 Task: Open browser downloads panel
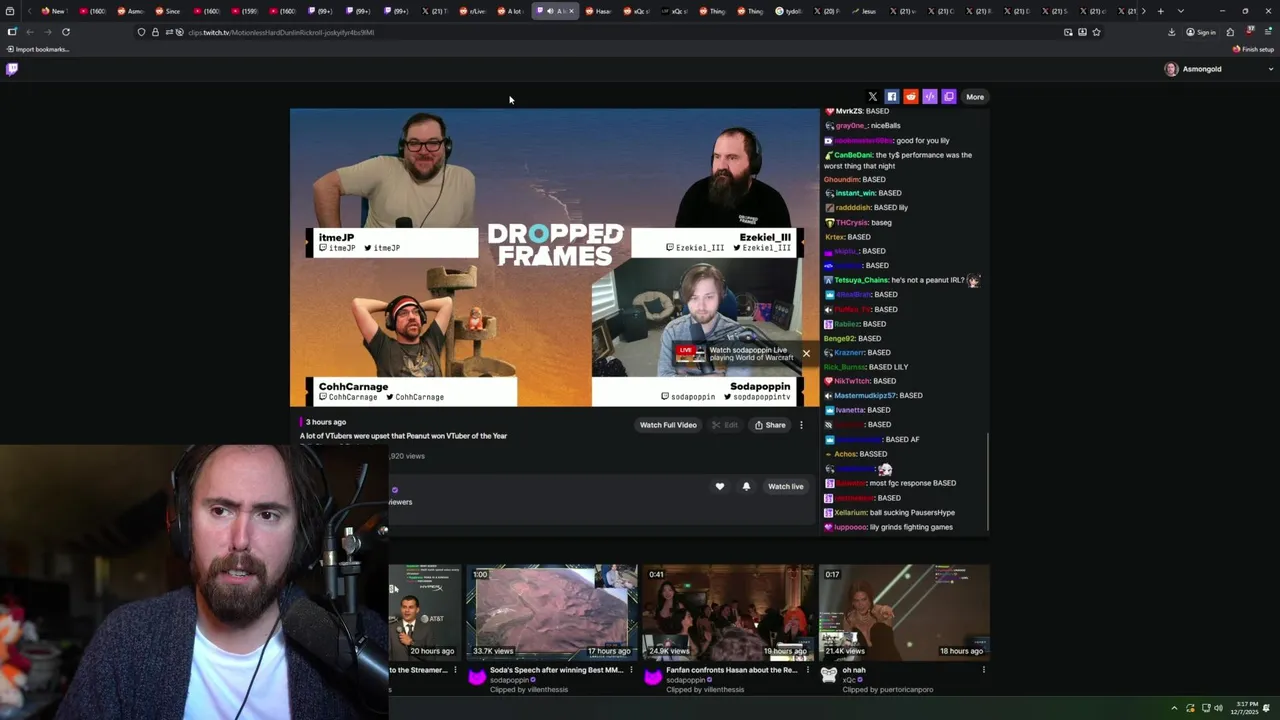[x=1171, y=32]
